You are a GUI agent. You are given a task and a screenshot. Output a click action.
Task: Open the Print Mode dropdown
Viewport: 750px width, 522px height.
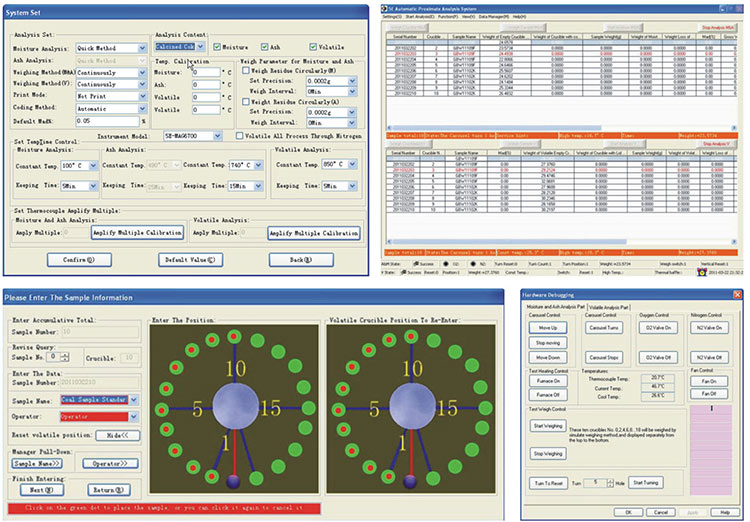point(142,96)
